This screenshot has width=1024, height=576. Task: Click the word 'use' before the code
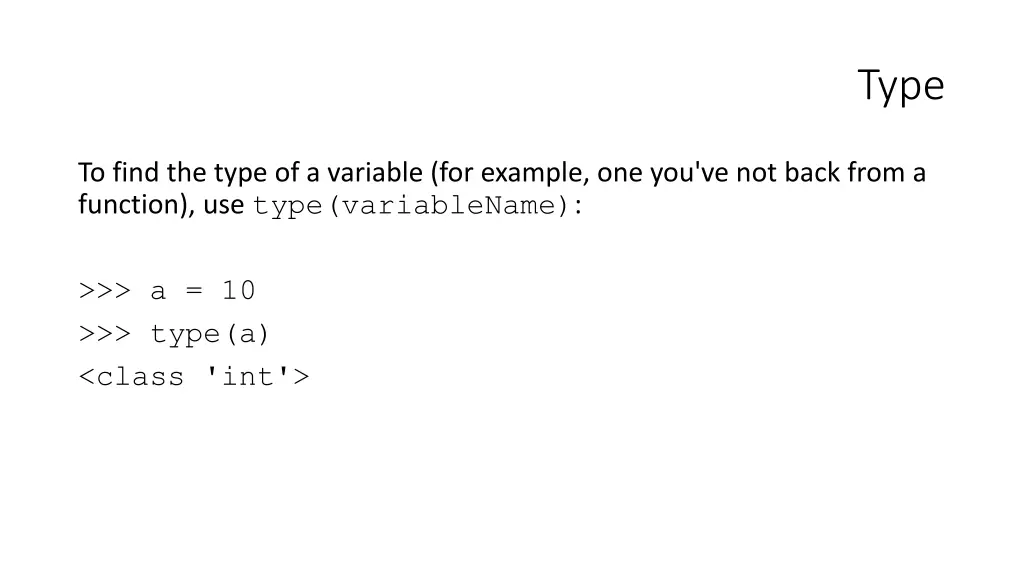pyautogui.click(x=223, y=206)
